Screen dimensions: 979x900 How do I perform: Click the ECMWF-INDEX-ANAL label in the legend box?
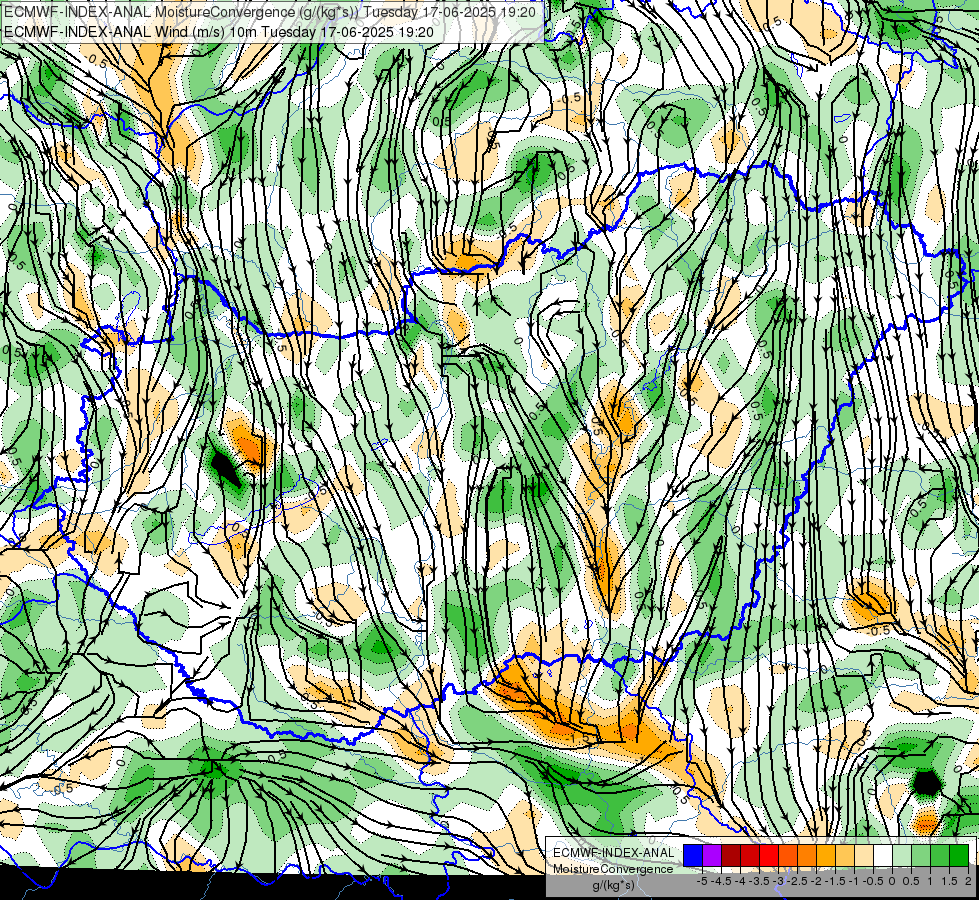click(x=614, y=853)
